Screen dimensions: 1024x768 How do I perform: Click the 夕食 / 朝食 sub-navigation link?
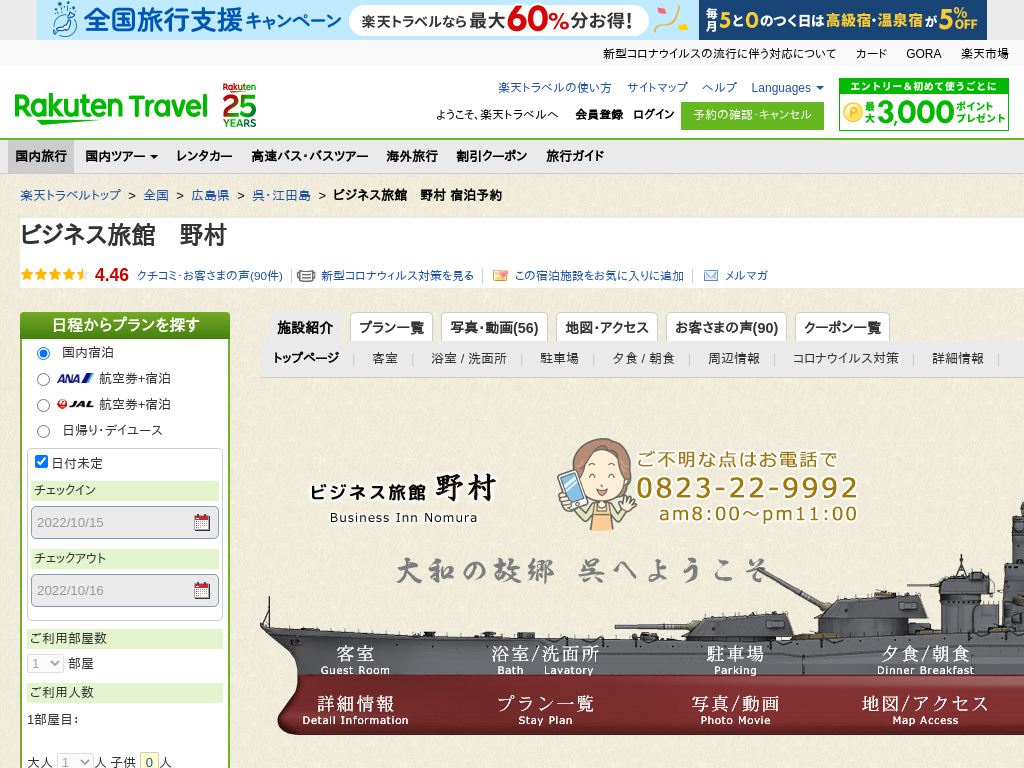(x=643, y=359)
